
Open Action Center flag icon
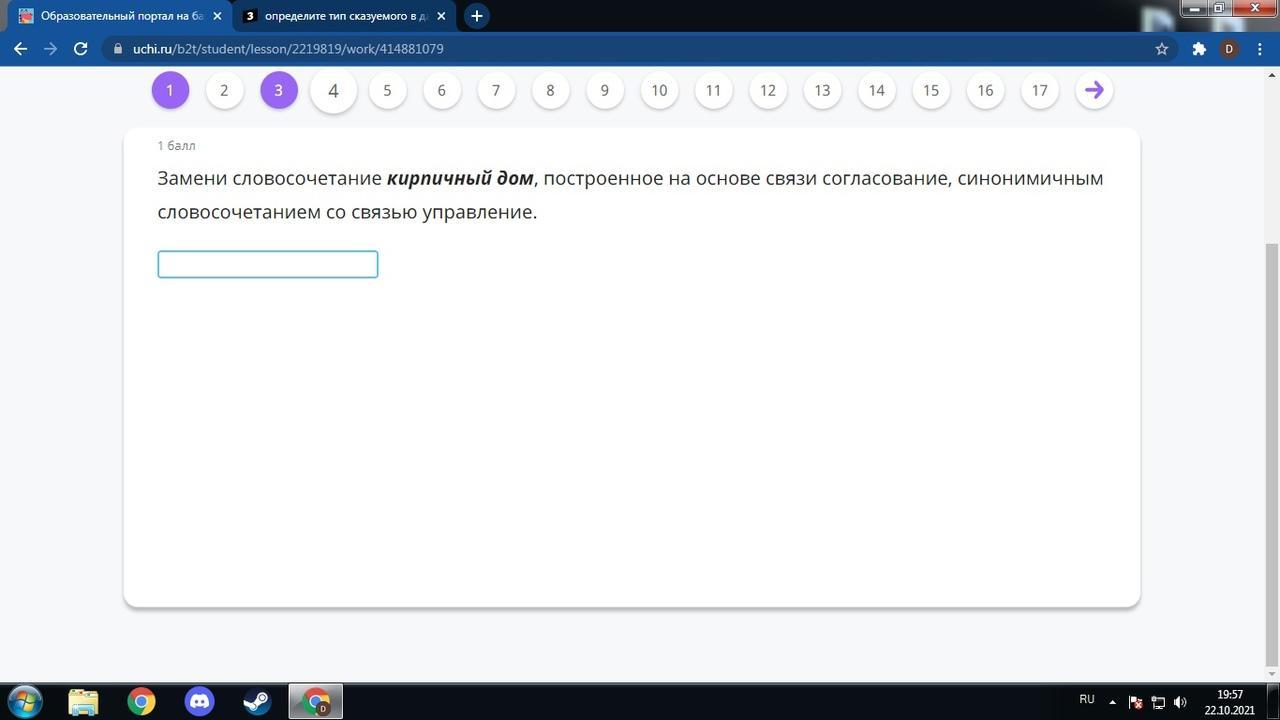click(1135, 702)
